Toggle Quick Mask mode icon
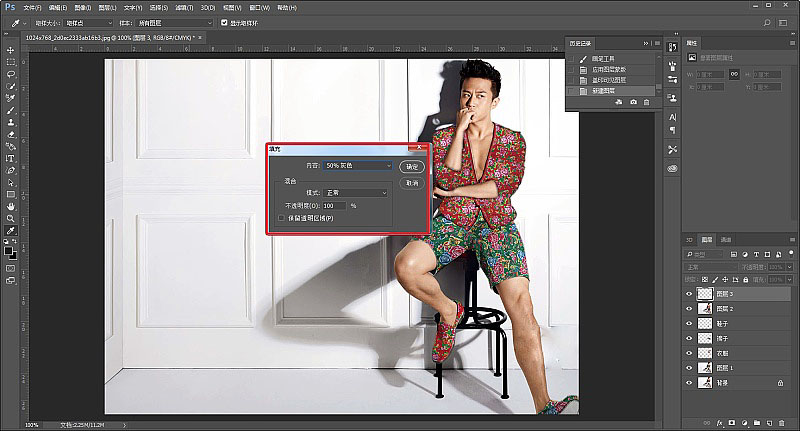The width and height of the screenshot is (800, 431). 10,268
